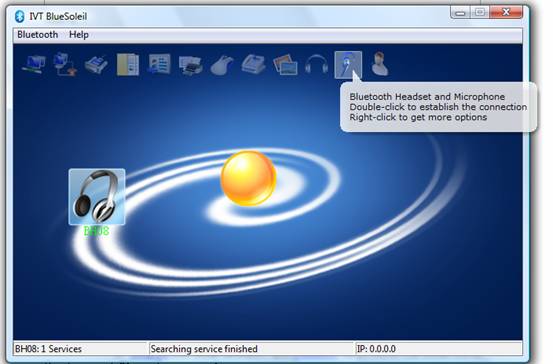The width and height of the screenshot is (553, 364).
Task: Click the orange sun ball in center
Action: [248, 178]
